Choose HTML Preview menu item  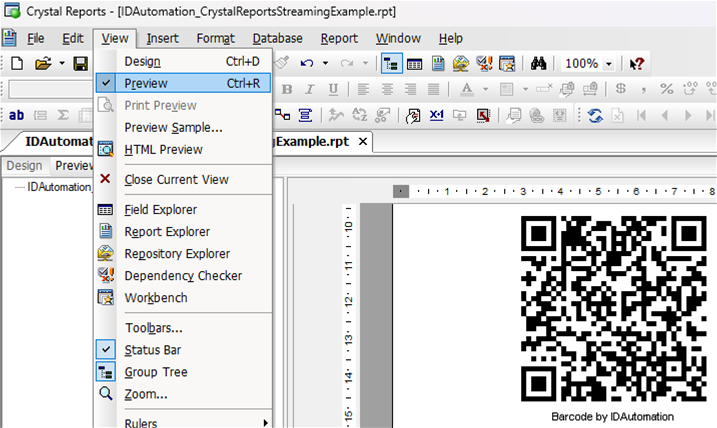[183, 150]
